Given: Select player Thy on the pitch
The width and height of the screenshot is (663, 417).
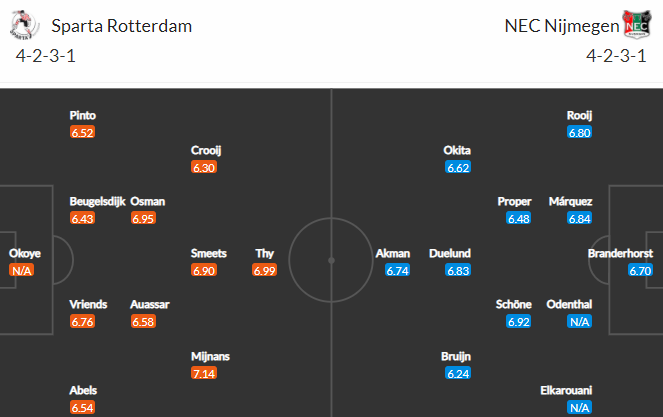Looking at the screenshot, I should tap(265, 253).
